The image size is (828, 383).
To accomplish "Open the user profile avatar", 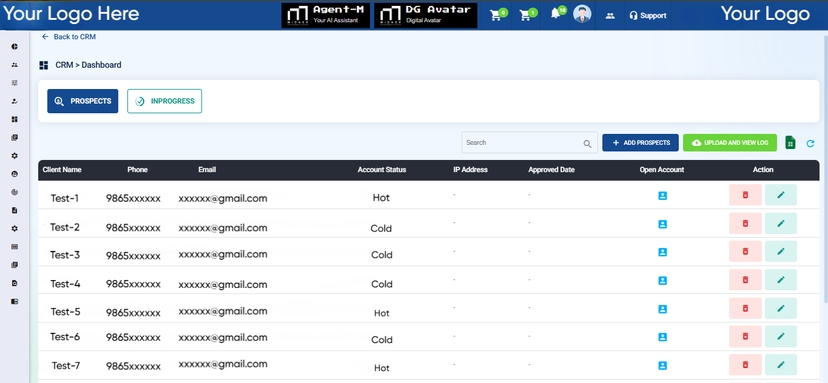I will click(x=582, y=14).
